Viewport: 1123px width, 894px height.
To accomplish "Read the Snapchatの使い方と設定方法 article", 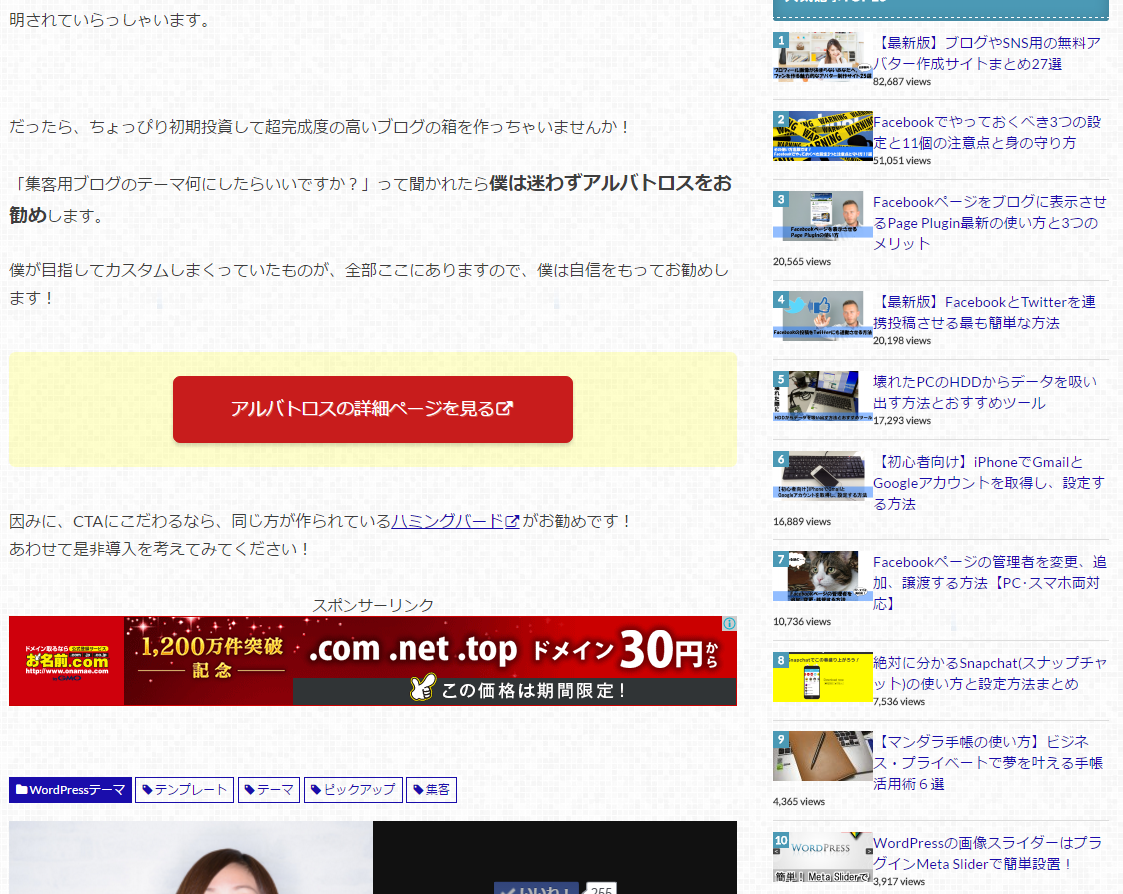I will tap(990, 673).
